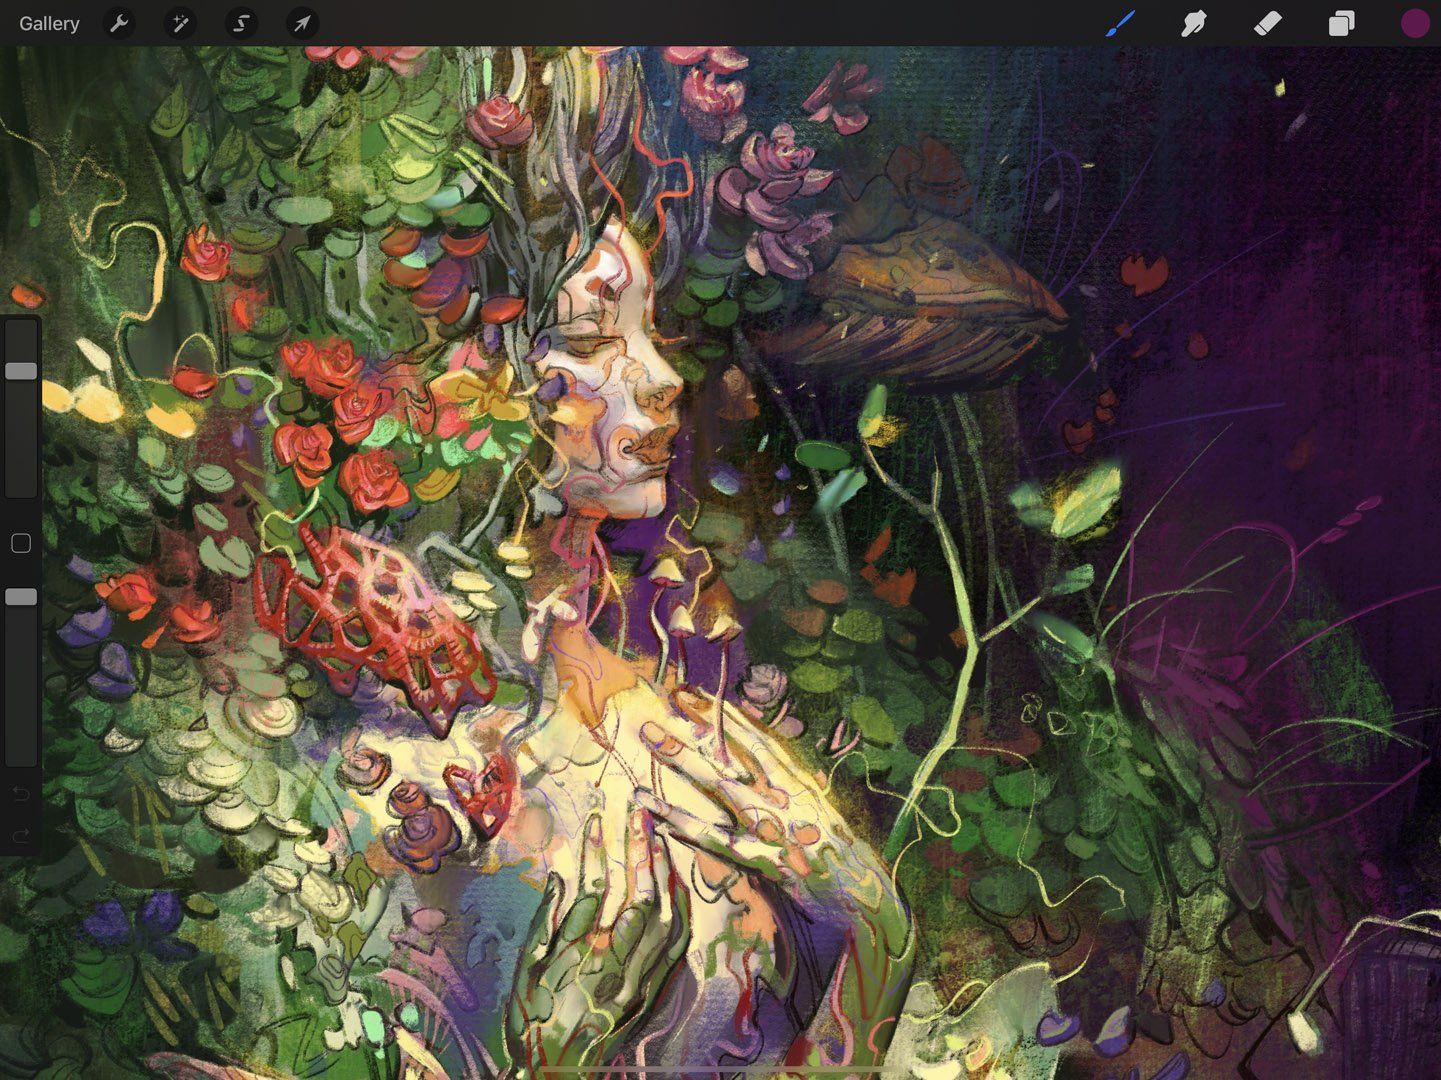This screenshot has width=1441, height=1080.
Task: Tap undo arrow in sidebar
Action: [x=20, y=793]
